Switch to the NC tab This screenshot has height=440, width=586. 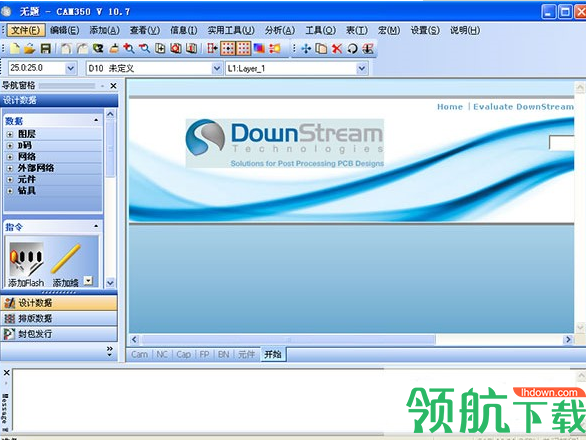click(x=162, y=354)
